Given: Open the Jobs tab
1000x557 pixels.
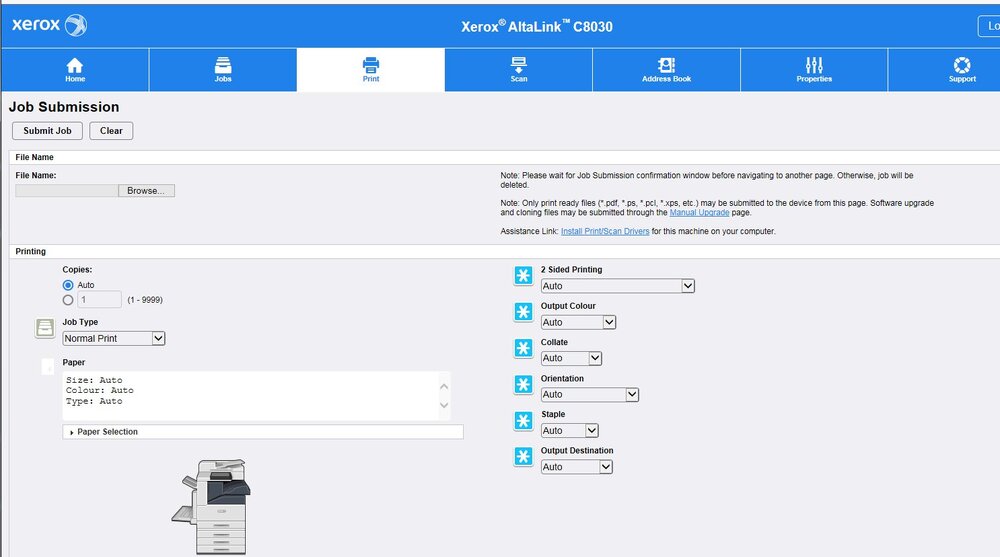Looking at the screenshot, I should pyautogui.click(x=223, y=70).
